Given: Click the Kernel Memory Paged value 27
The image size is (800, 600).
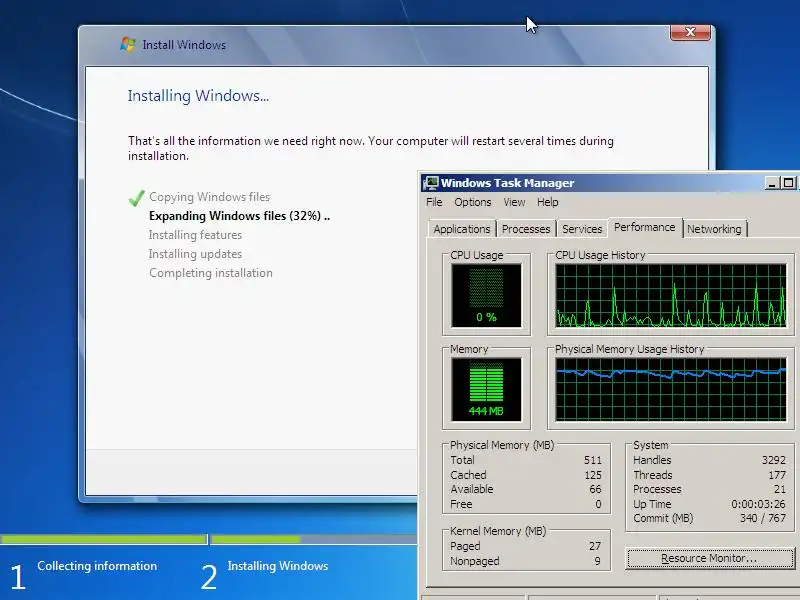Looking at the screenshot, I should [x=595, y=546].
